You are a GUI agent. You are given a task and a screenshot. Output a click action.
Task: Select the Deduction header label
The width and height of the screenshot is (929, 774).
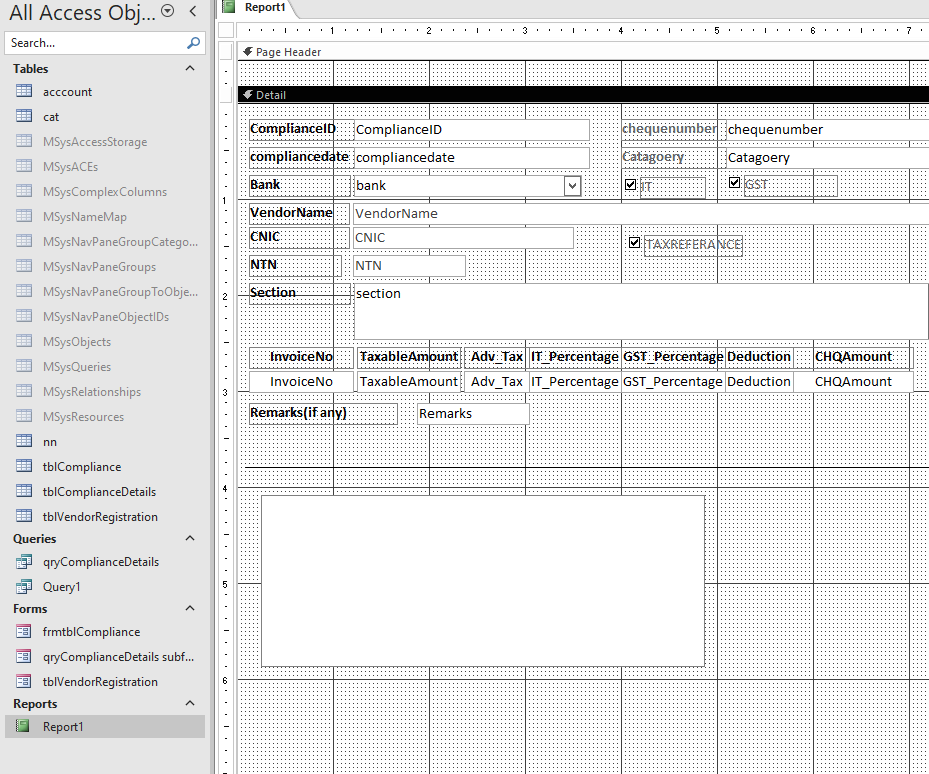tap(759, 357)
